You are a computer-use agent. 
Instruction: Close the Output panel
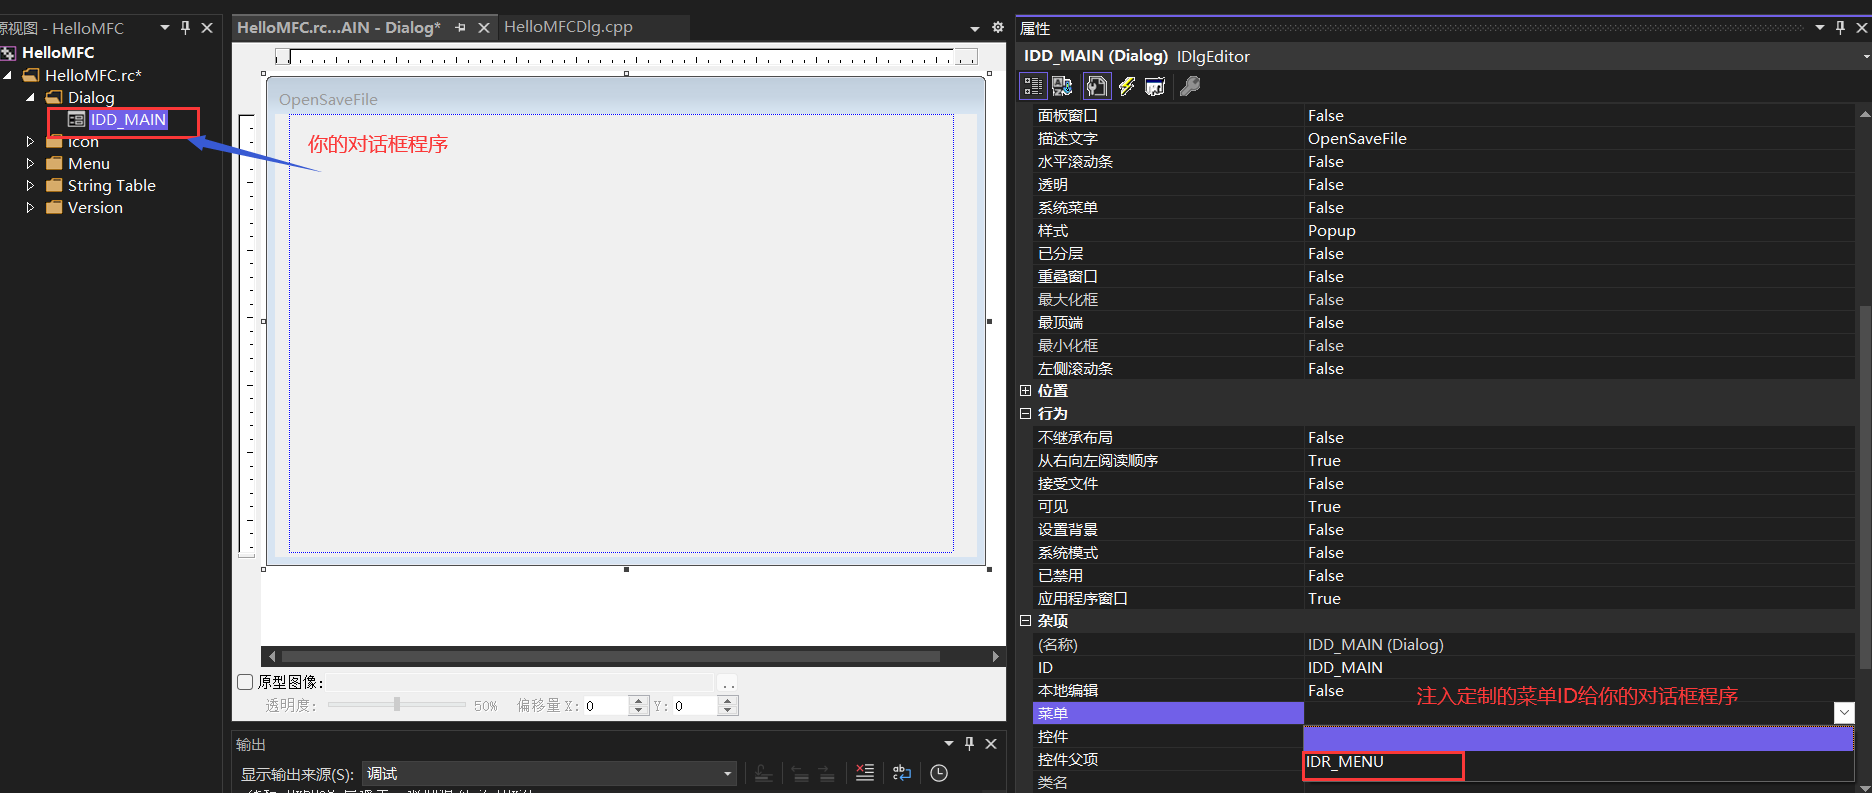click(991, 744)
